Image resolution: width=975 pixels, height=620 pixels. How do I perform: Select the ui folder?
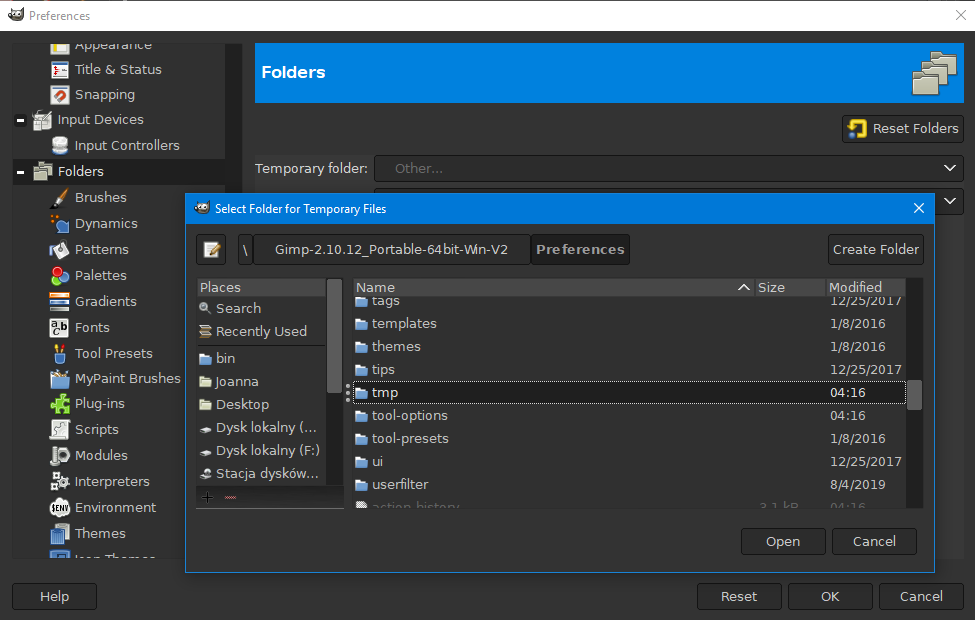(629, 462)
